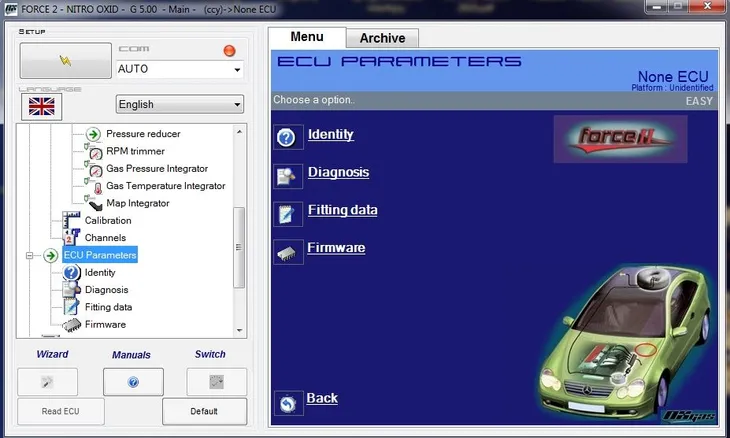Click the Diagnosis icon in main menu

pyautogui.click(x=287, y=175)
